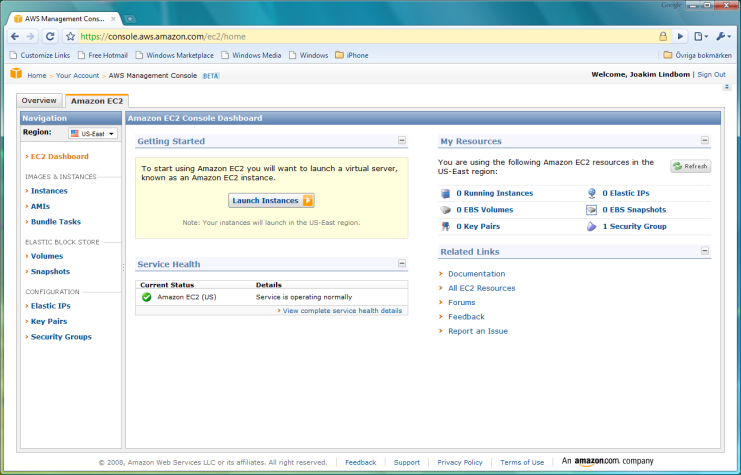Click Sign Out link
The height and width of the screenshot is (475, 741).
pos(711,75)
